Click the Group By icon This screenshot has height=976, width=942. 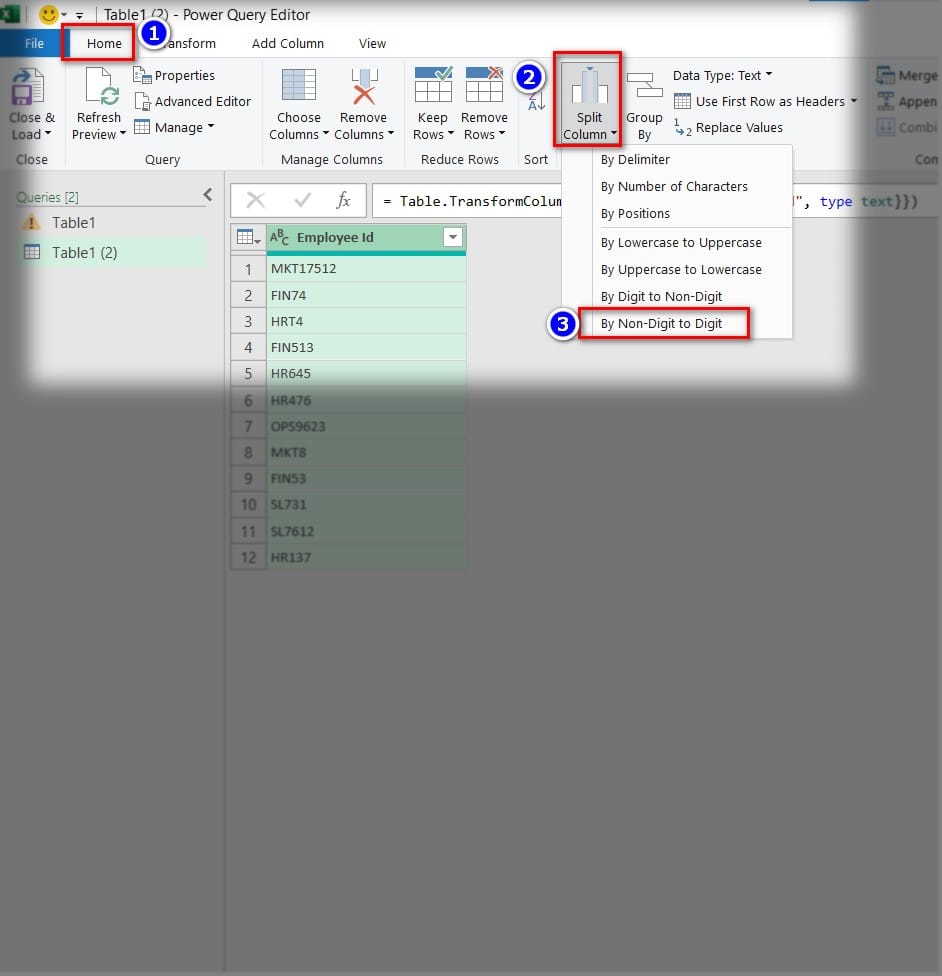(x=644, y=88)
